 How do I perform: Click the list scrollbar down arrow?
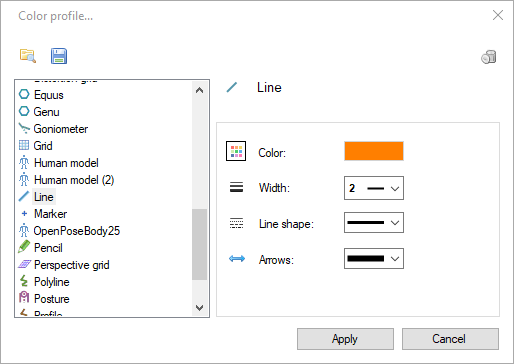pyautogui.click(x=199, y=308)
